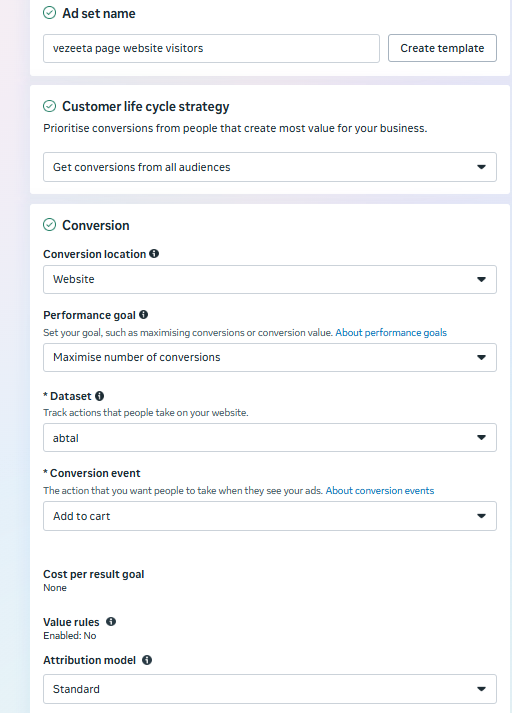Open the About performance goals link
512x713 pixels.
pyautogui.click(x=391, y=332)
